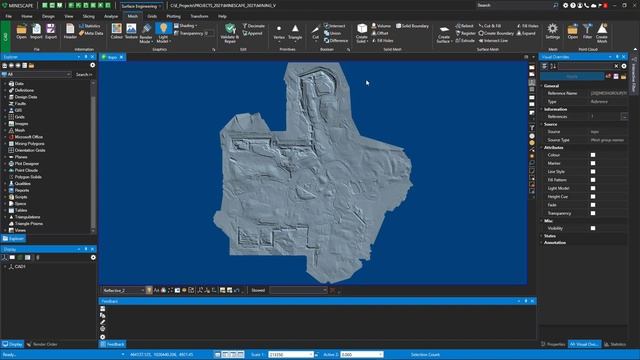Click the Expand surface tool
The height and width of the screenshot is (360, 640).
(x=526, y=33)
